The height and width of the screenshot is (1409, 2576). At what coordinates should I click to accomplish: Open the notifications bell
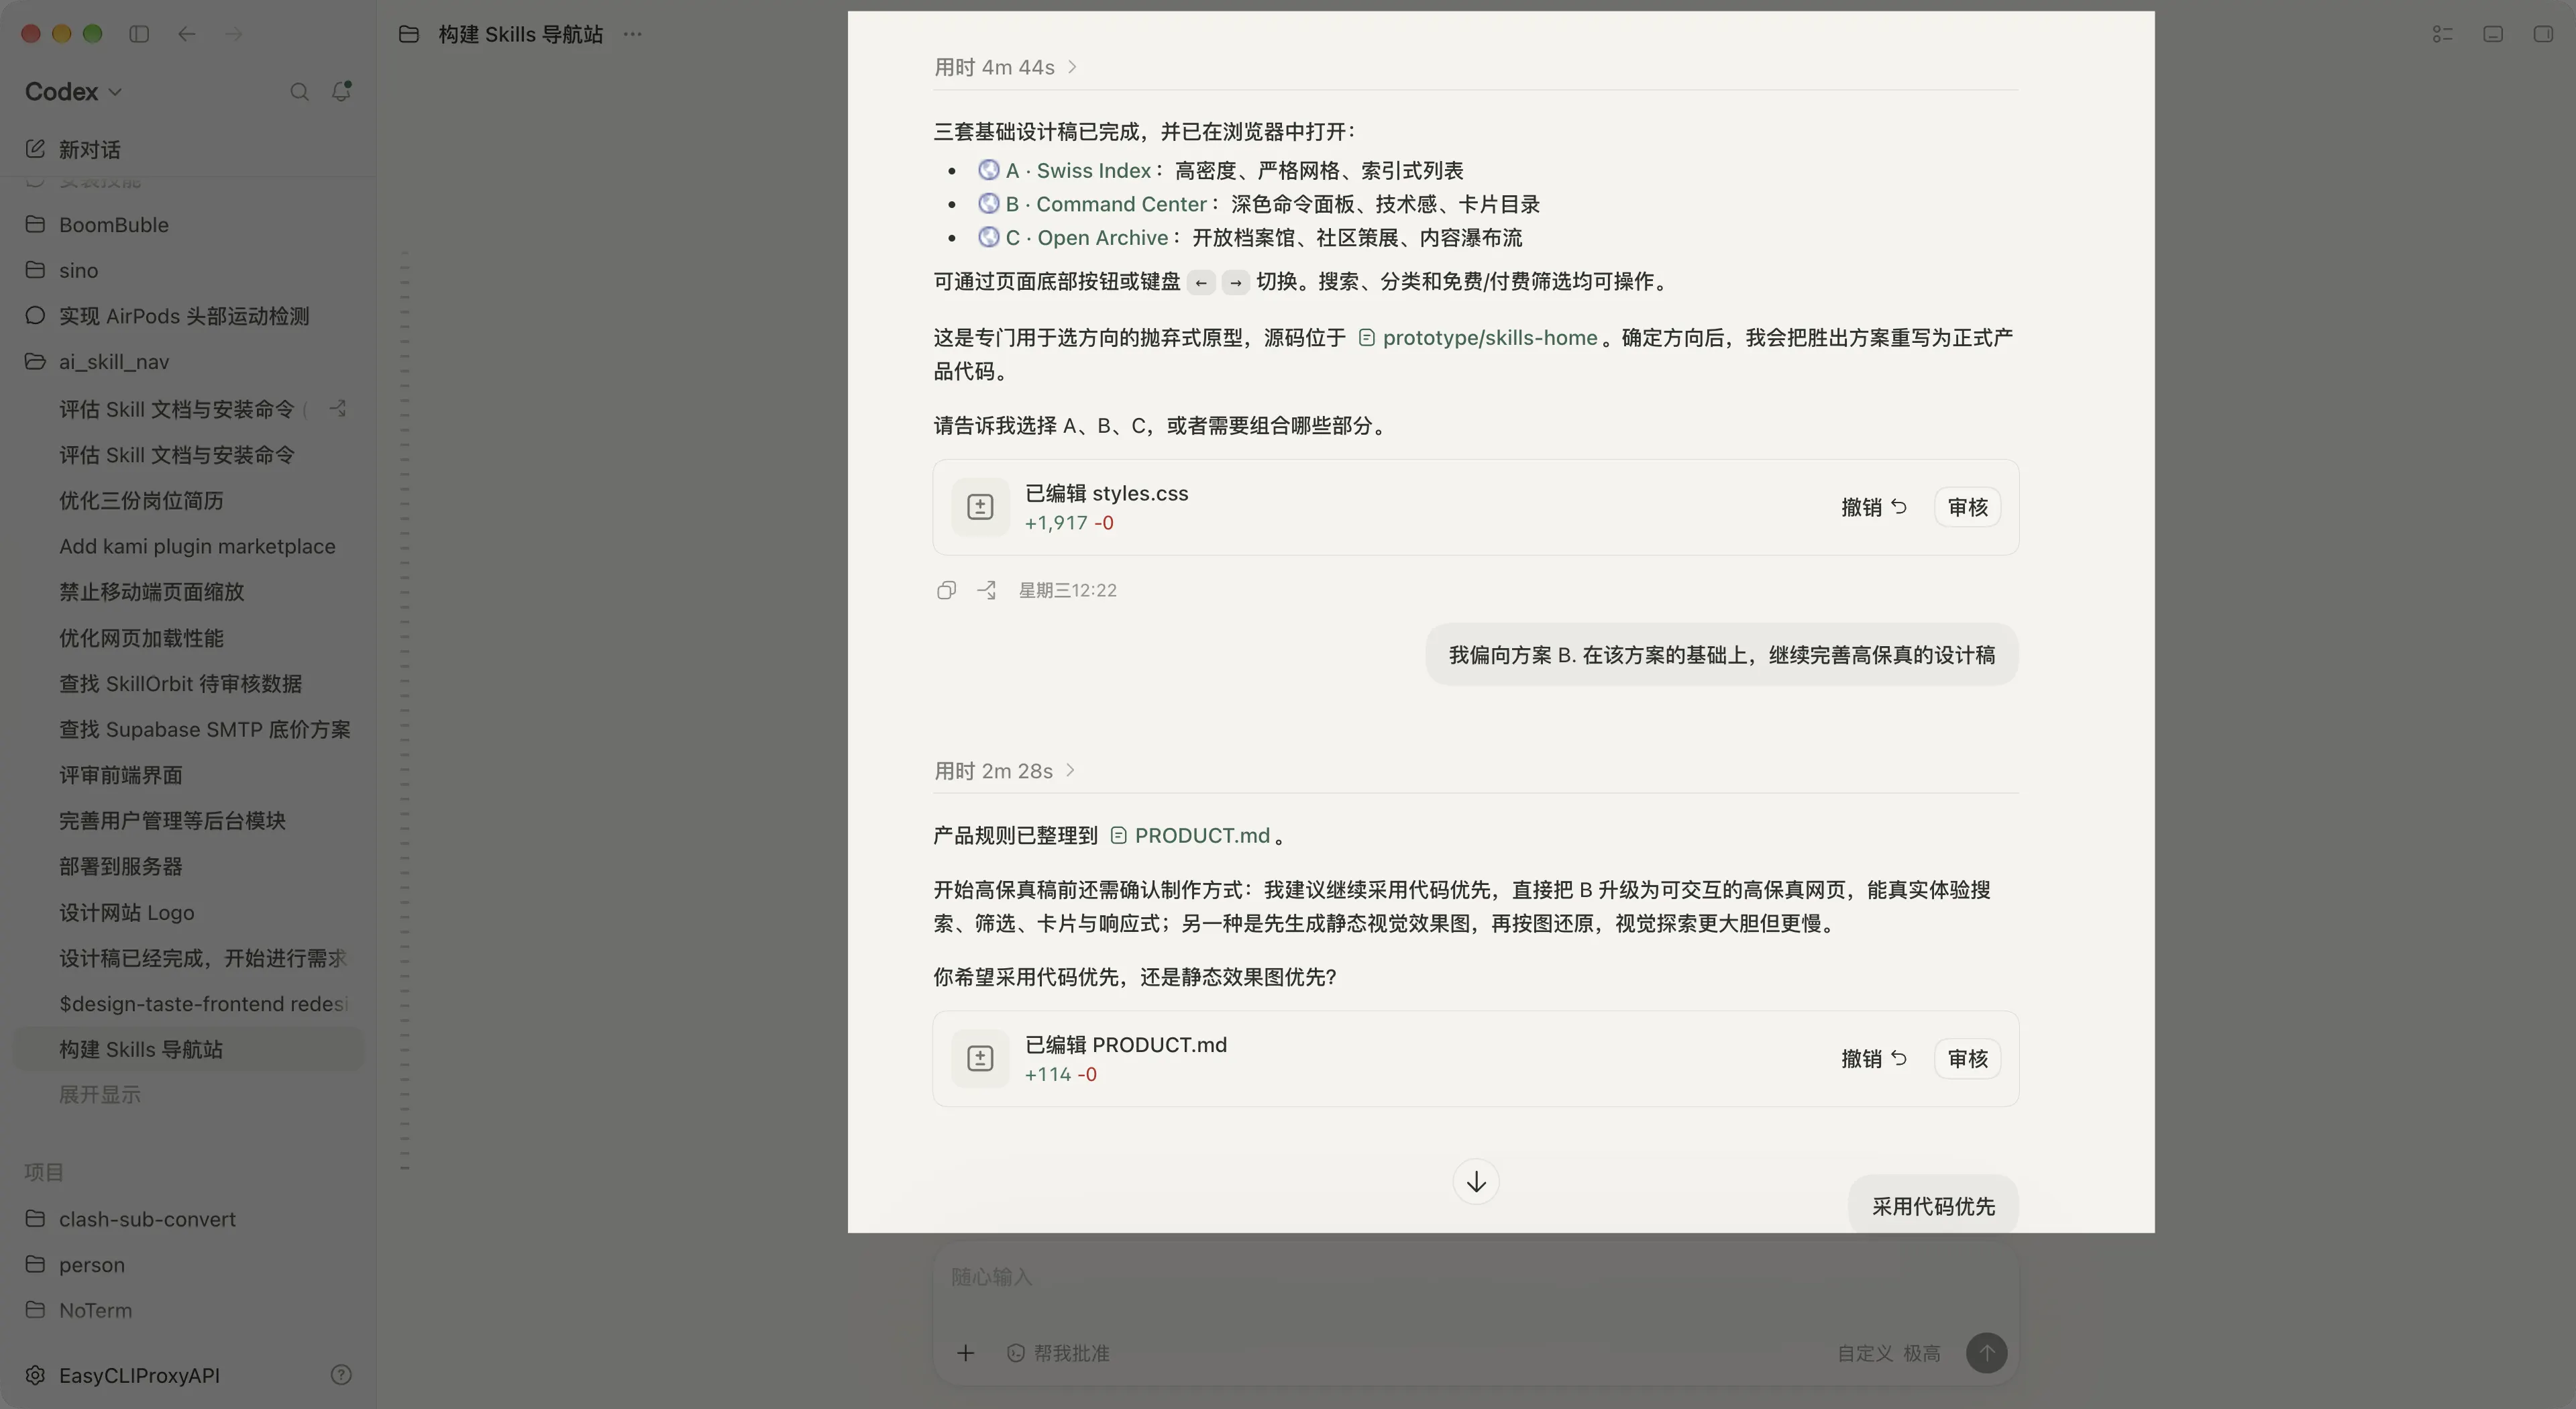click(x=341, y=91)
